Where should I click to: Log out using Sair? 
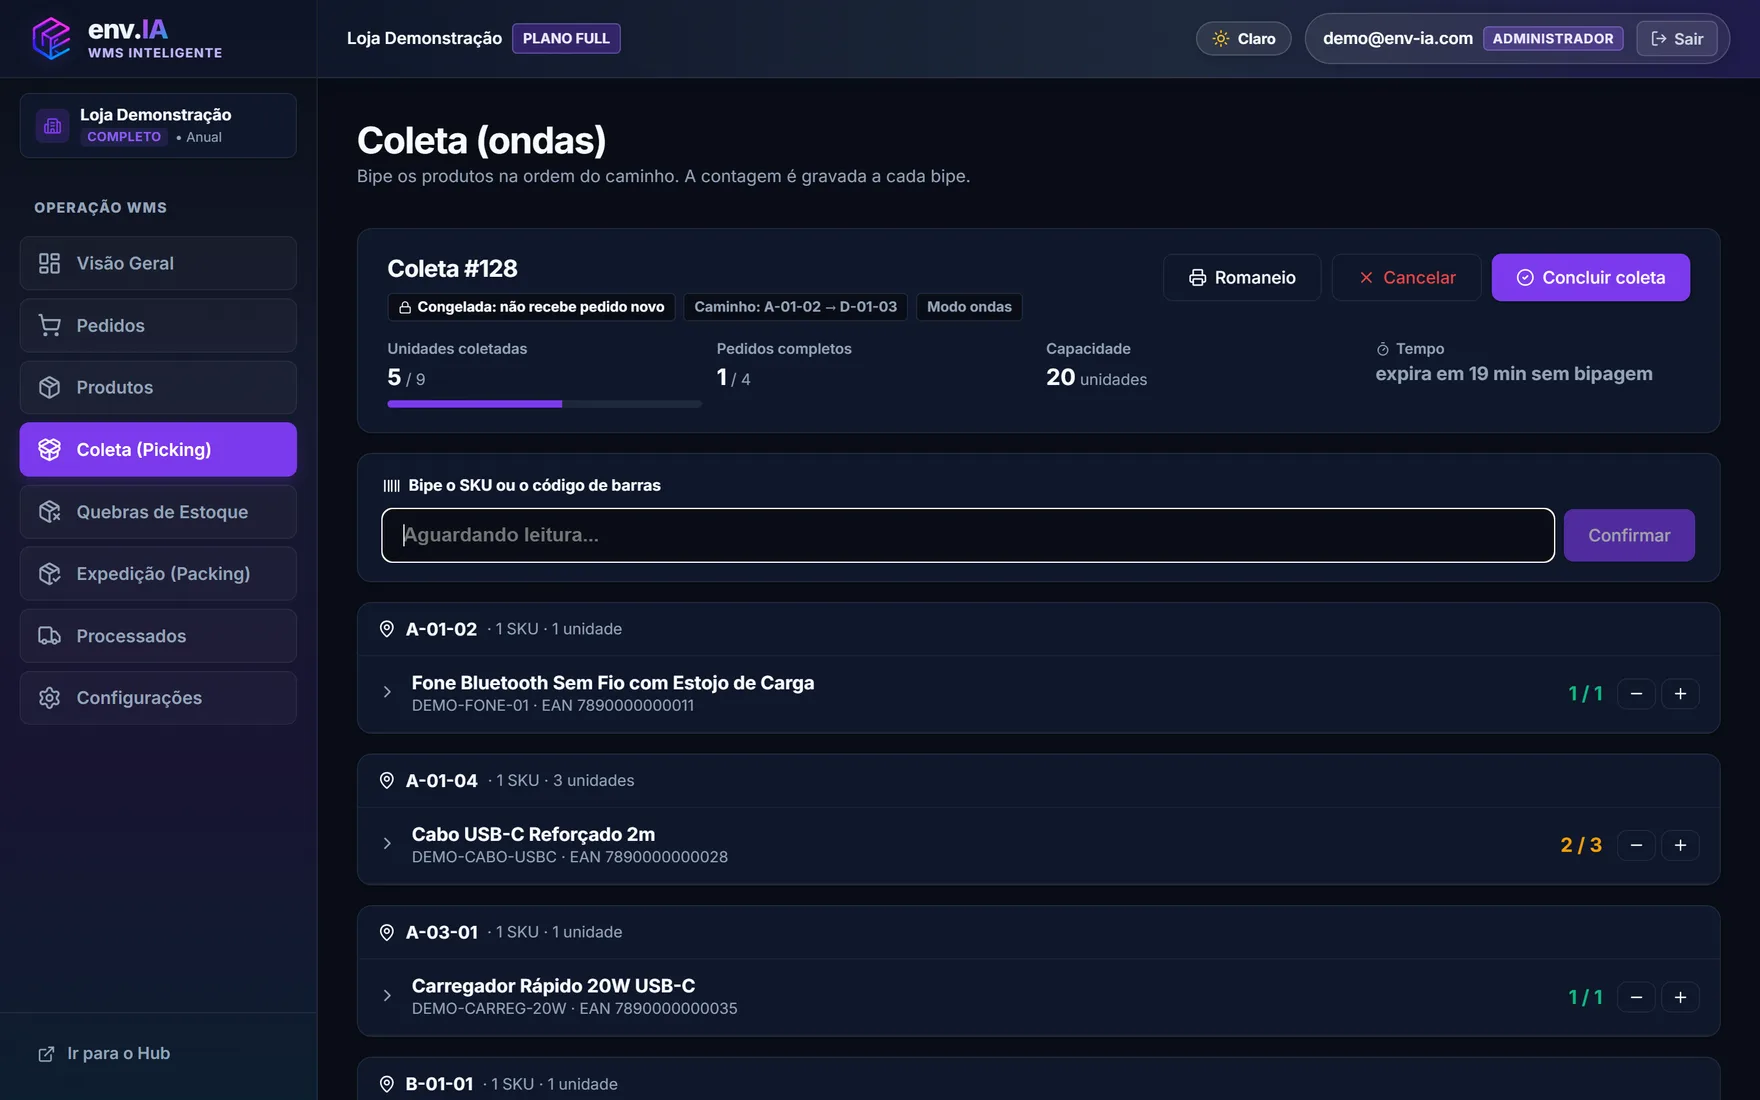[1676, 39]
